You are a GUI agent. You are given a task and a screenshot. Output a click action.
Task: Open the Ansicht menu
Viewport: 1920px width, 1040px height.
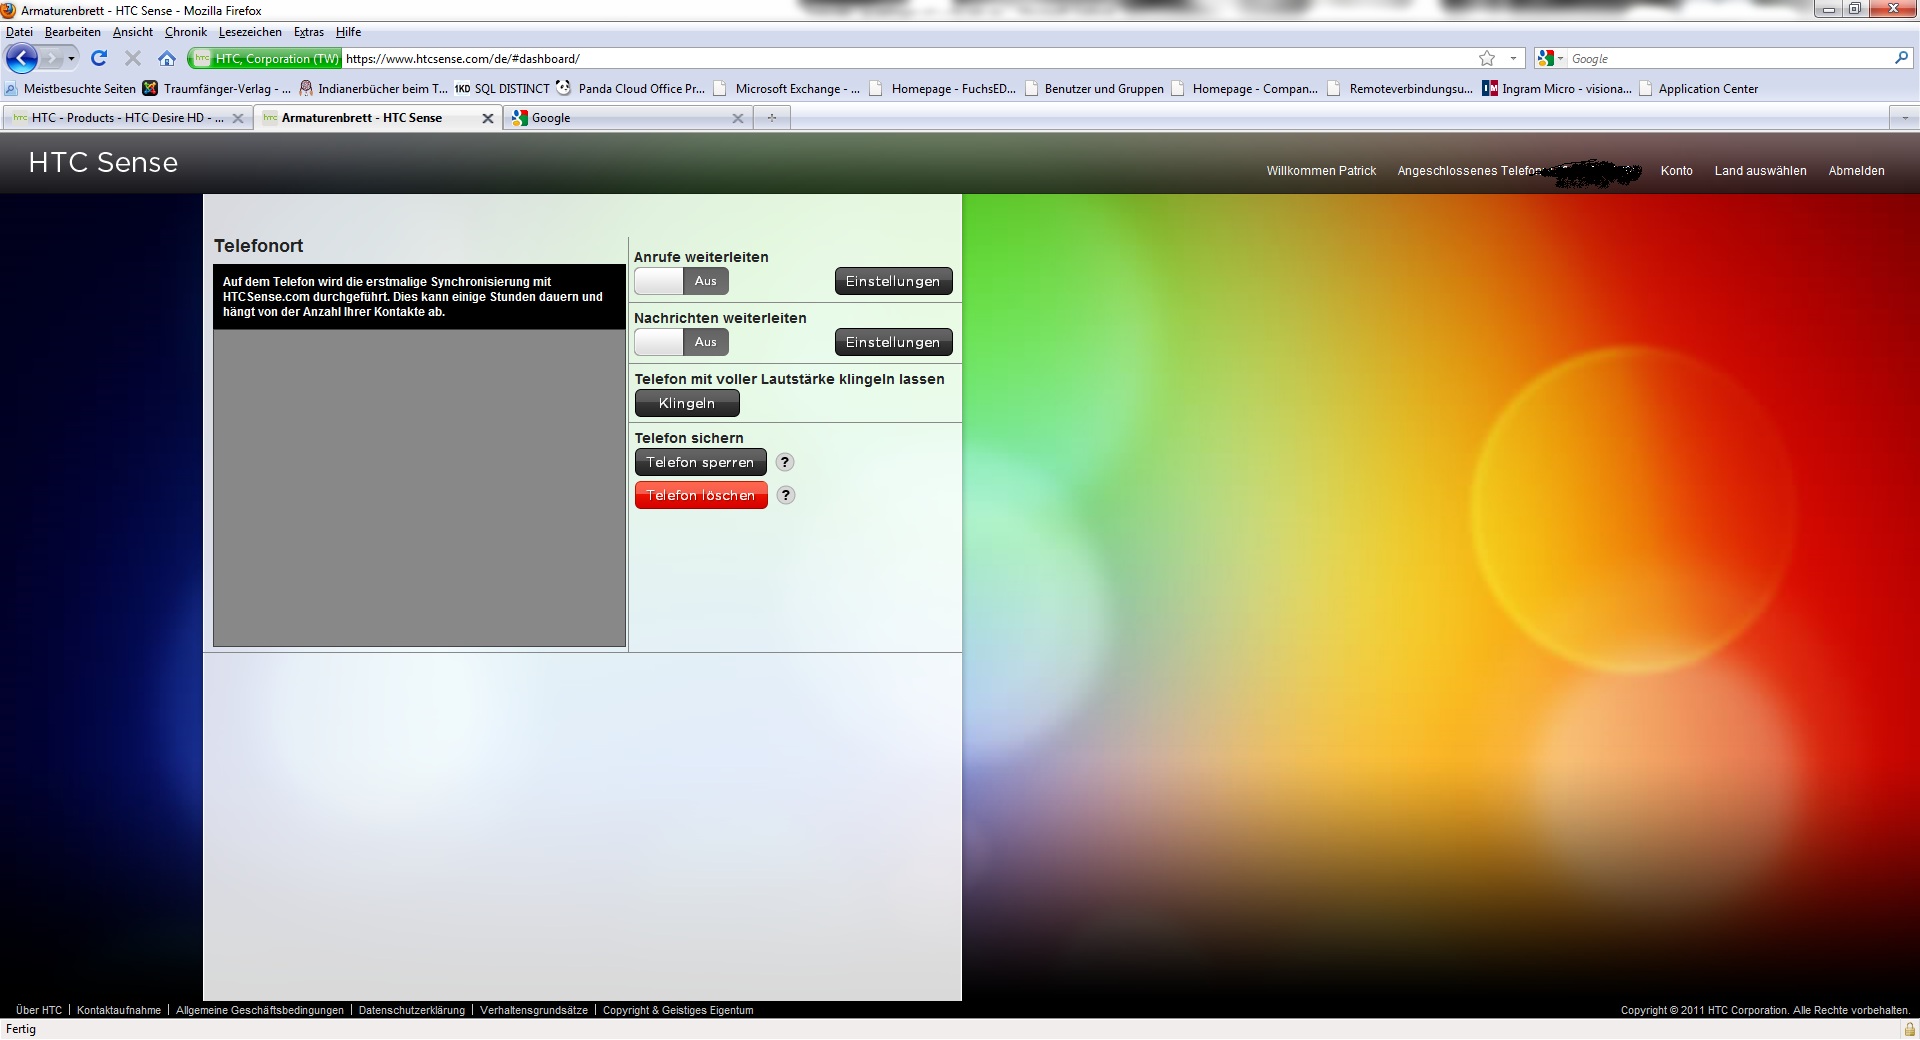click(x=133, y=32)
